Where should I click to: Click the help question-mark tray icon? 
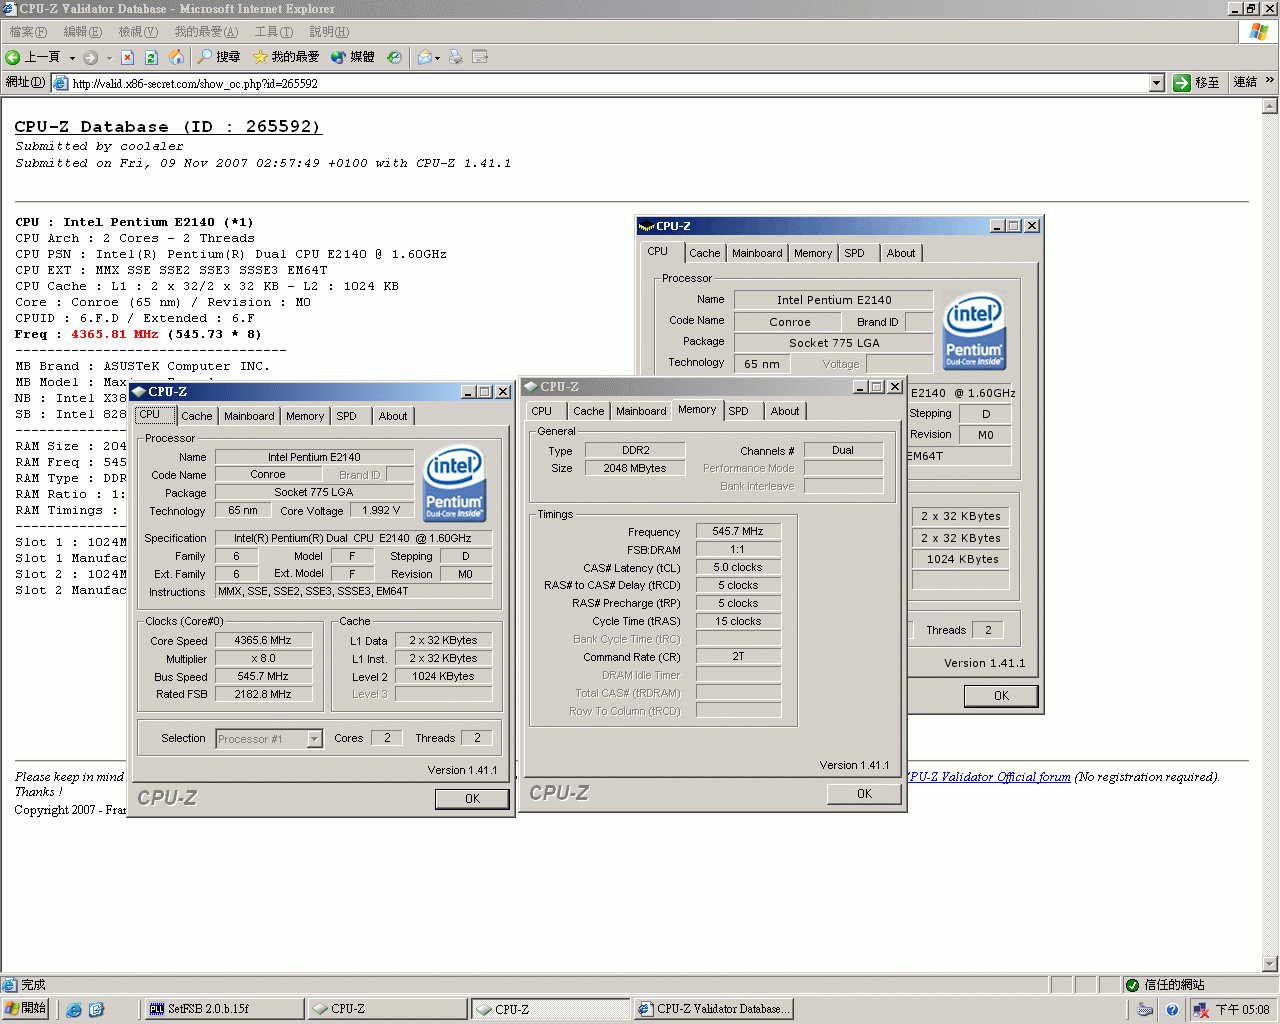[x=1172, y=1010]
